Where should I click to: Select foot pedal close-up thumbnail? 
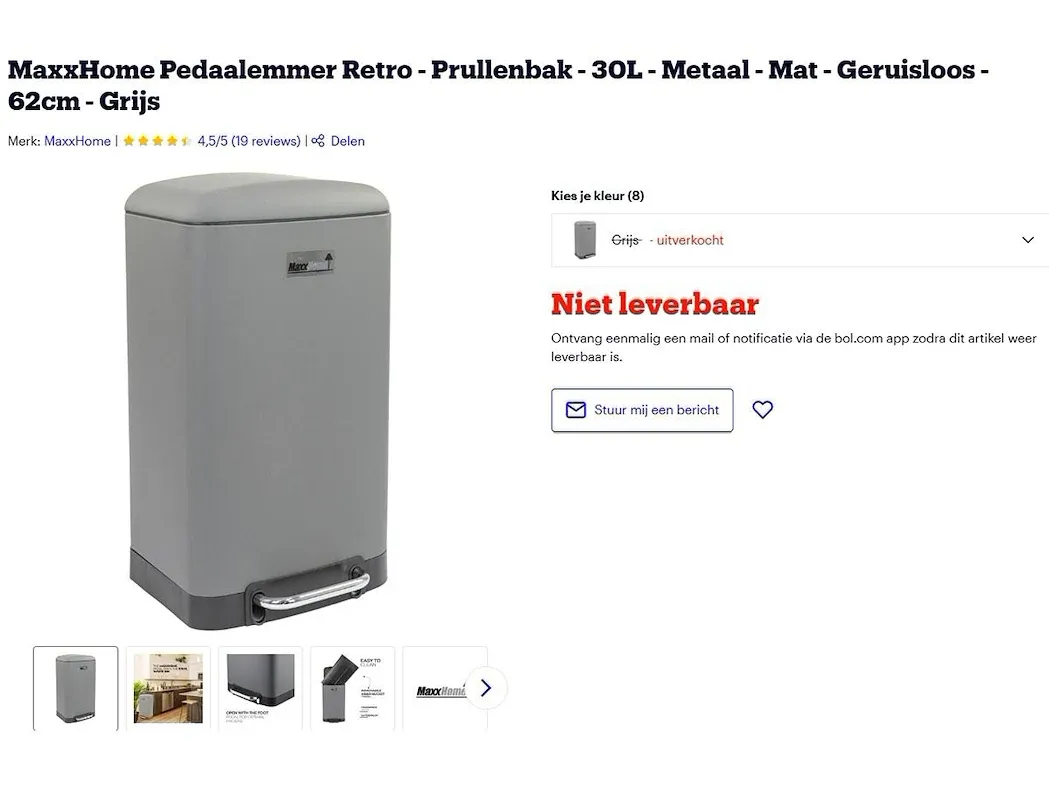[x=260, y=689]
